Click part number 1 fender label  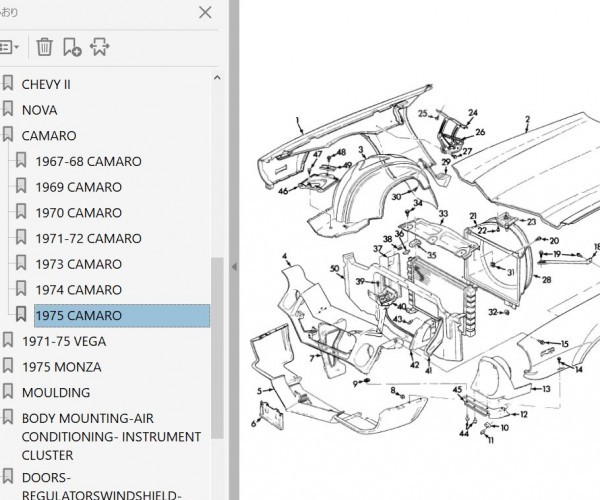[x=298, y=121]
